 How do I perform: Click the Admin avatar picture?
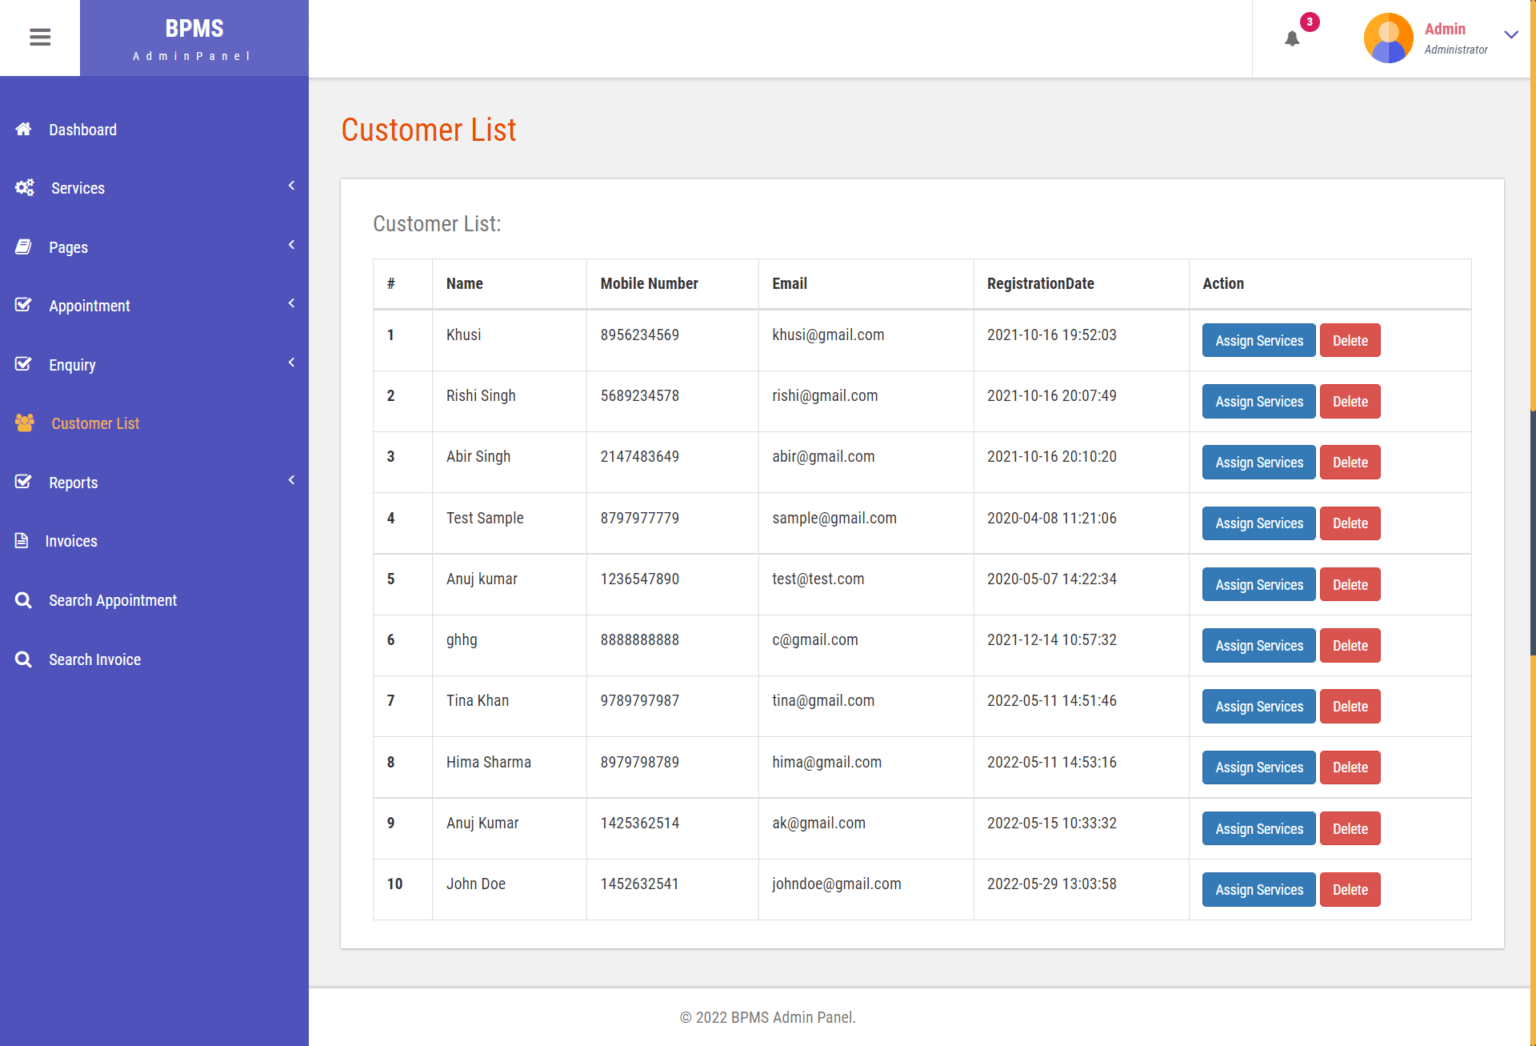click(1388, 37)
